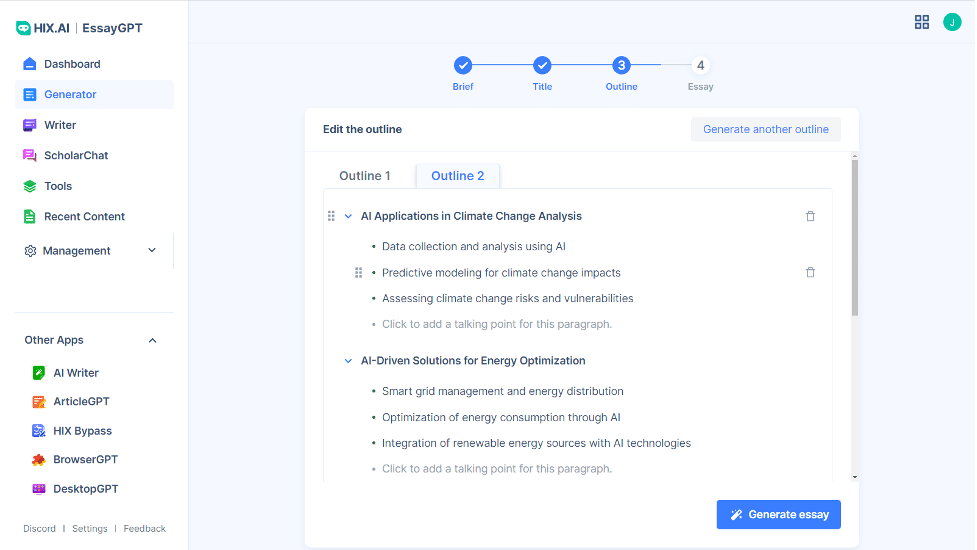Open HIX Bypass app icon

(39, 431)
